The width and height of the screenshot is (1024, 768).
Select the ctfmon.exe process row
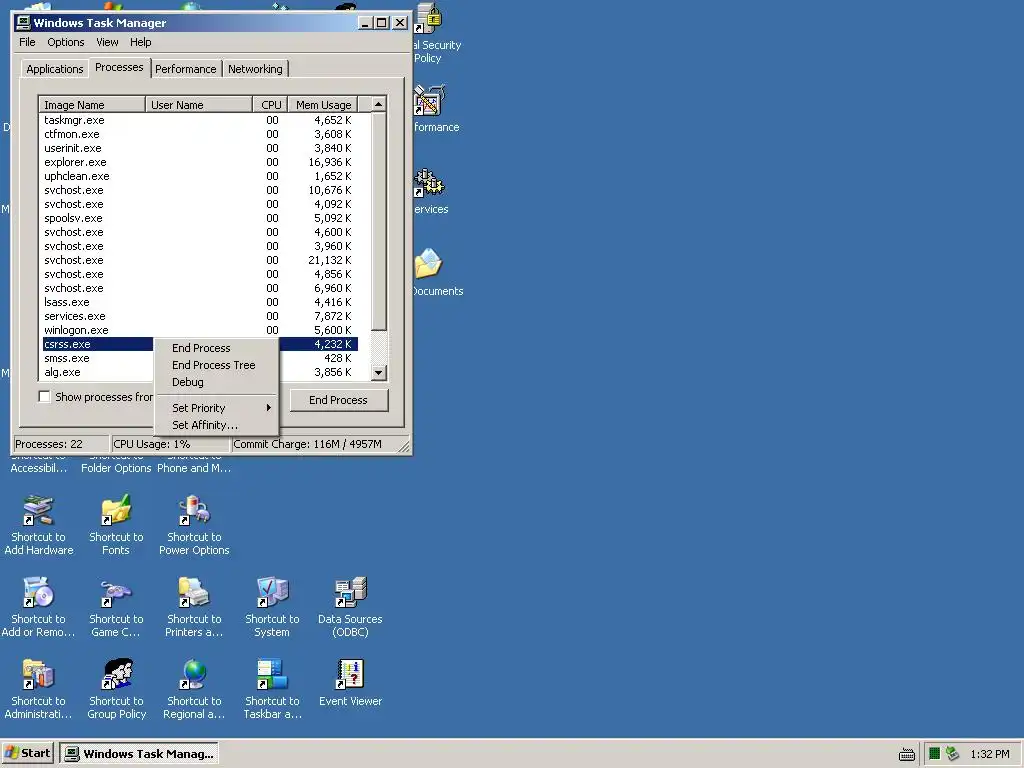point(199,134)
